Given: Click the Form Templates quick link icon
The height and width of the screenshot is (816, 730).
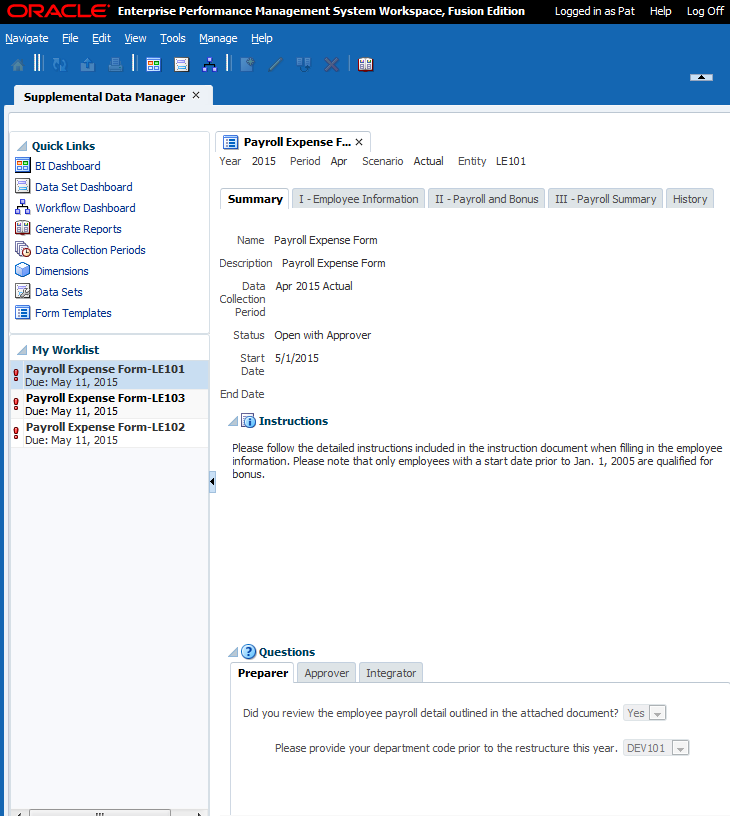Looking at the screenshot, I should tap(22, 312).
